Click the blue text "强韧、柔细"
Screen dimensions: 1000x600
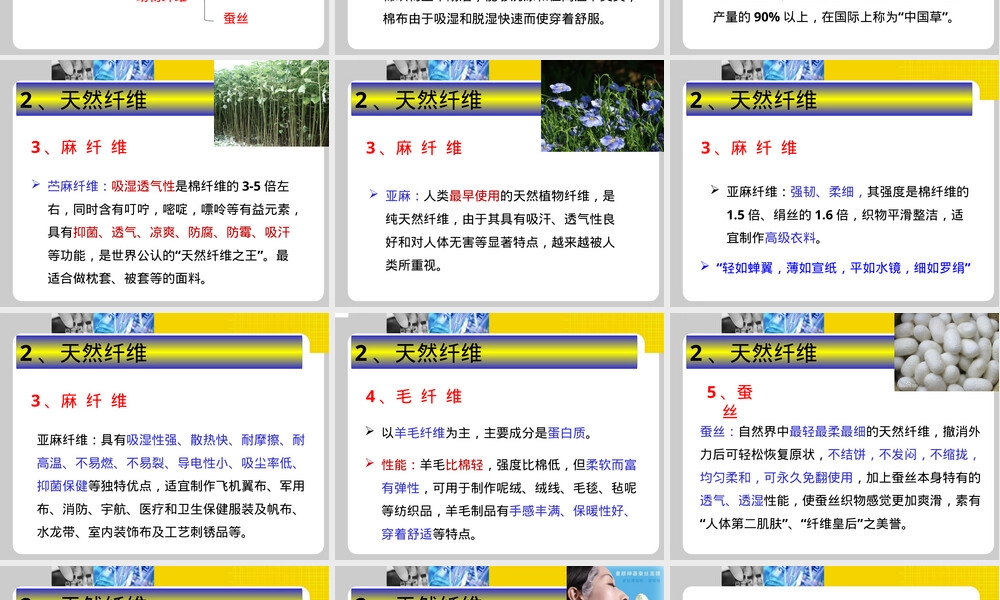click(x=822, y=191)
